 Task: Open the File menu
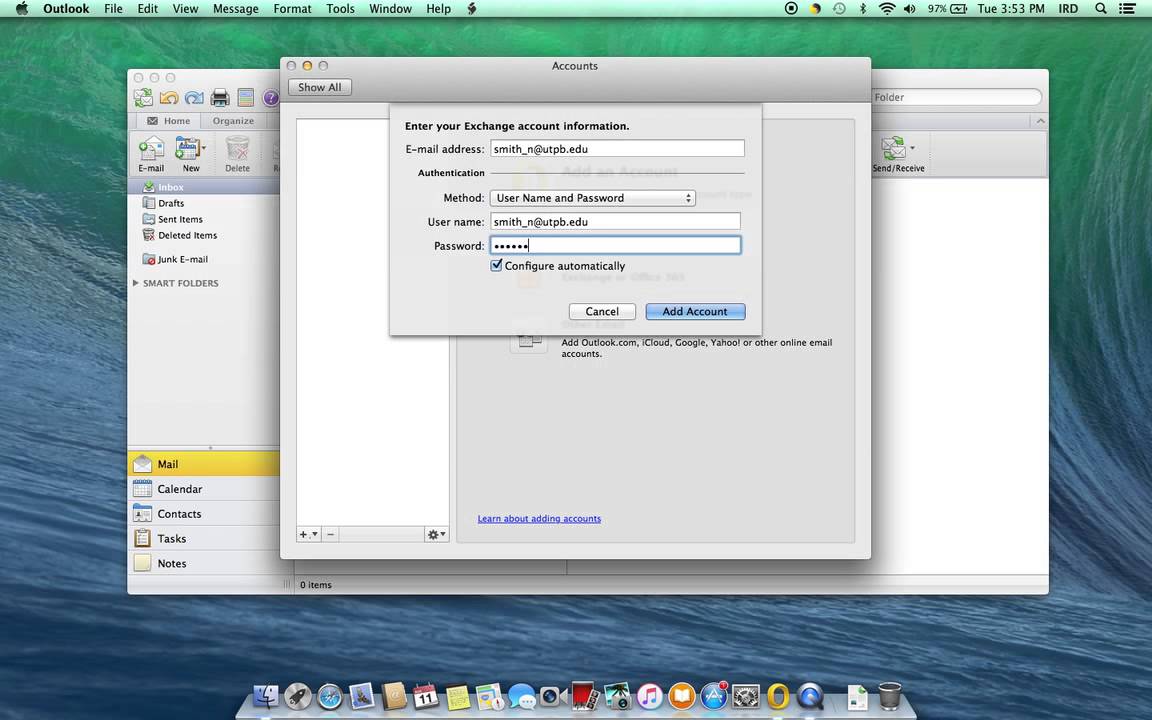[113, 9]
